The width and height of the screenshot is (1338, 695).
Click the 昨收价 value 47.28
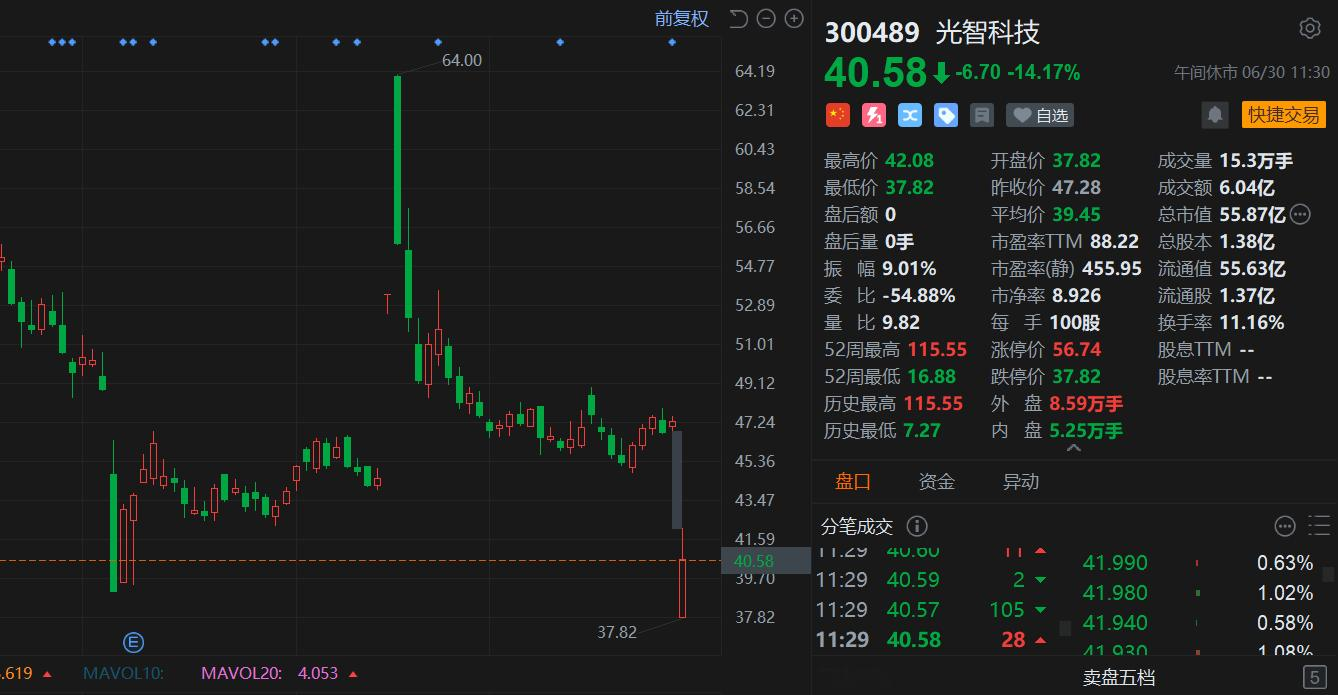coord(1076,187)
